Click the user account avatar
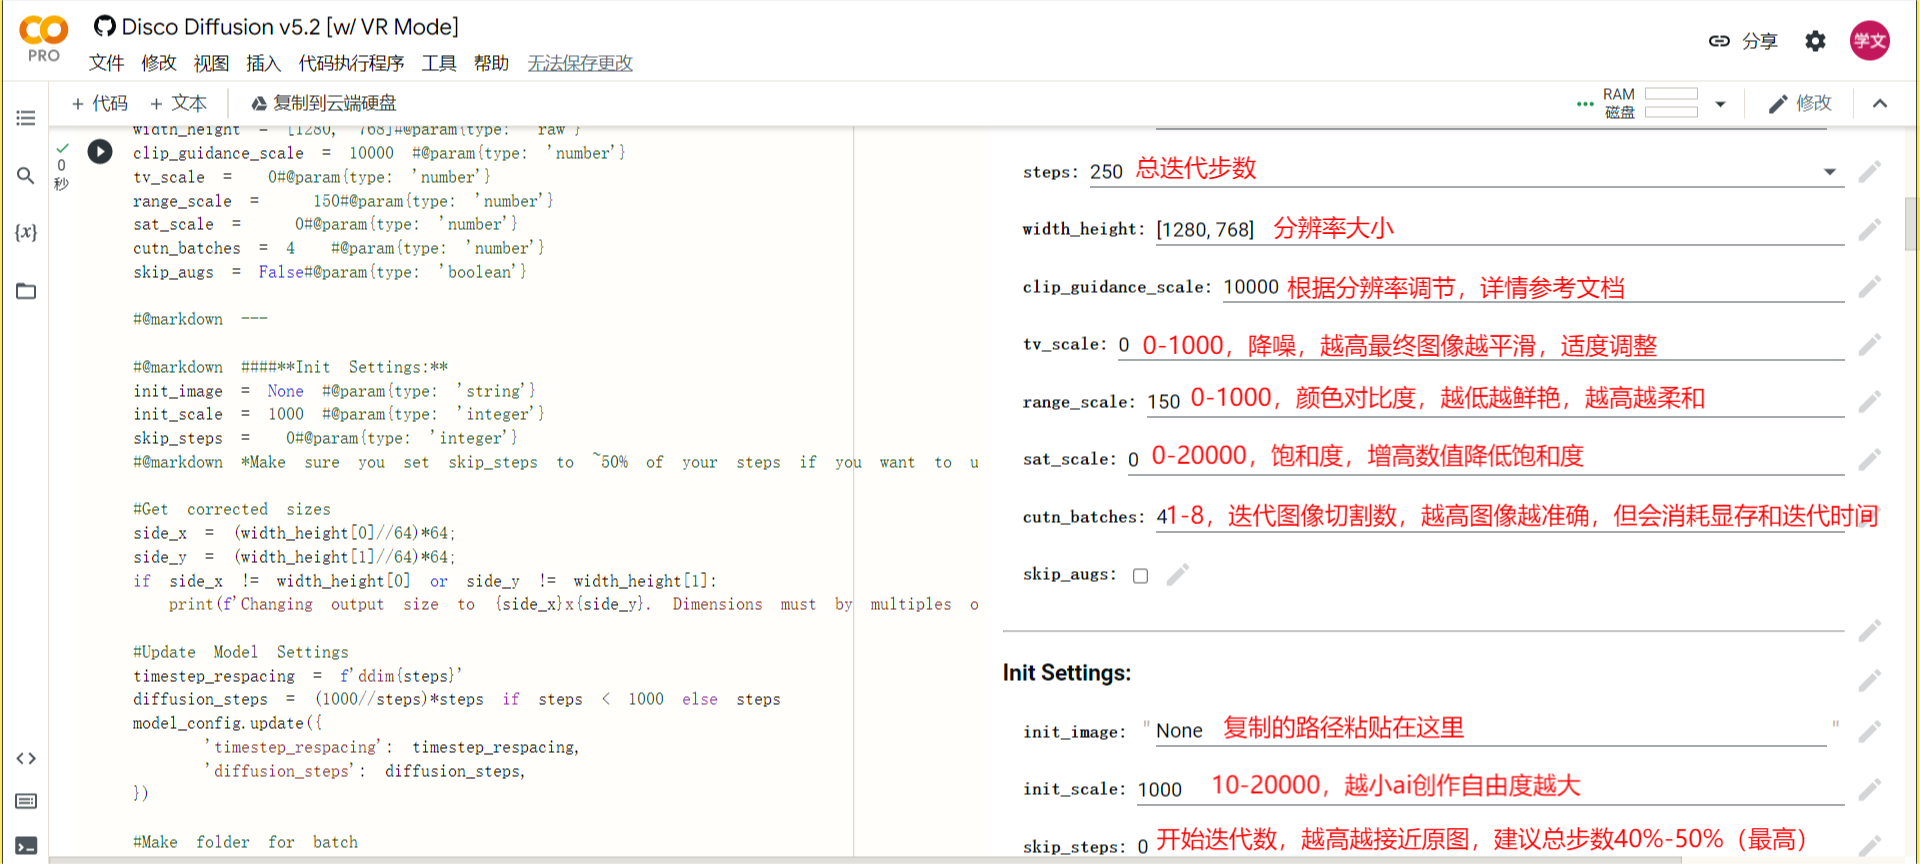The image size is (1920, 864). (x=1869, y=41)
